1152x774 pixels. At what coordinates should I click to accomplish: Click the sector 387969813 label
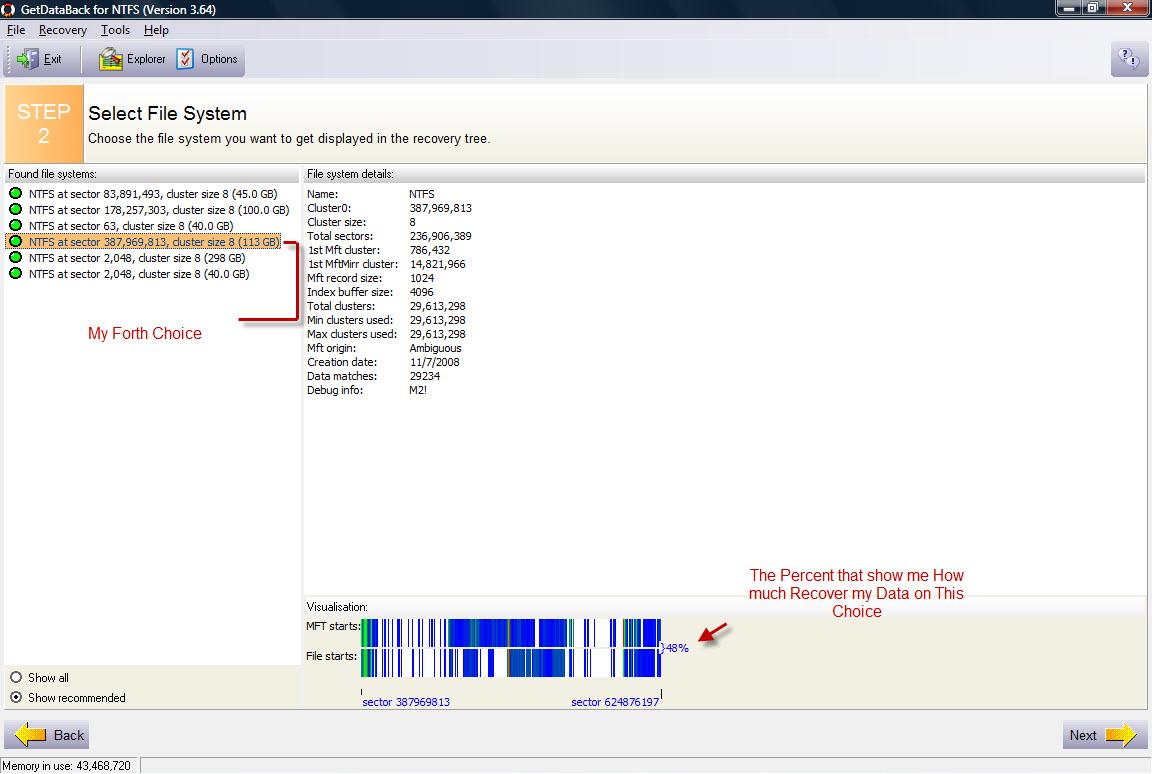tap(406, 702)
